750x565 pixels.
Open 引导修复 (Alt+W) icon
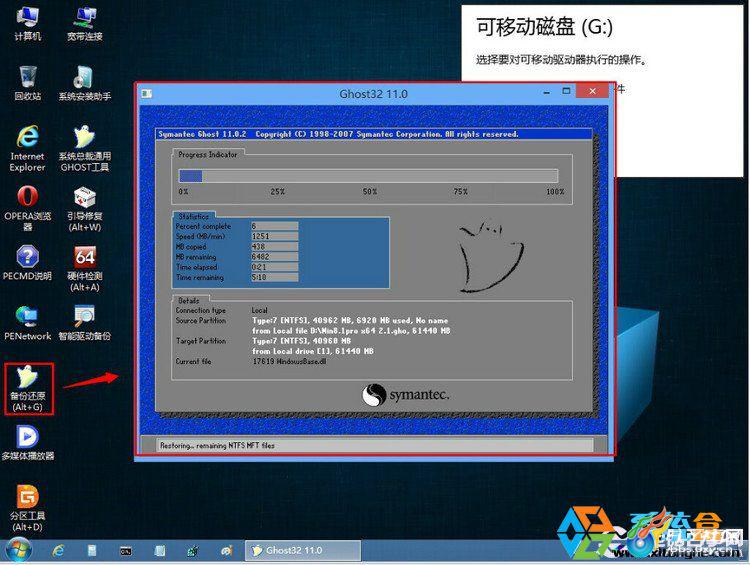(85, 209)
